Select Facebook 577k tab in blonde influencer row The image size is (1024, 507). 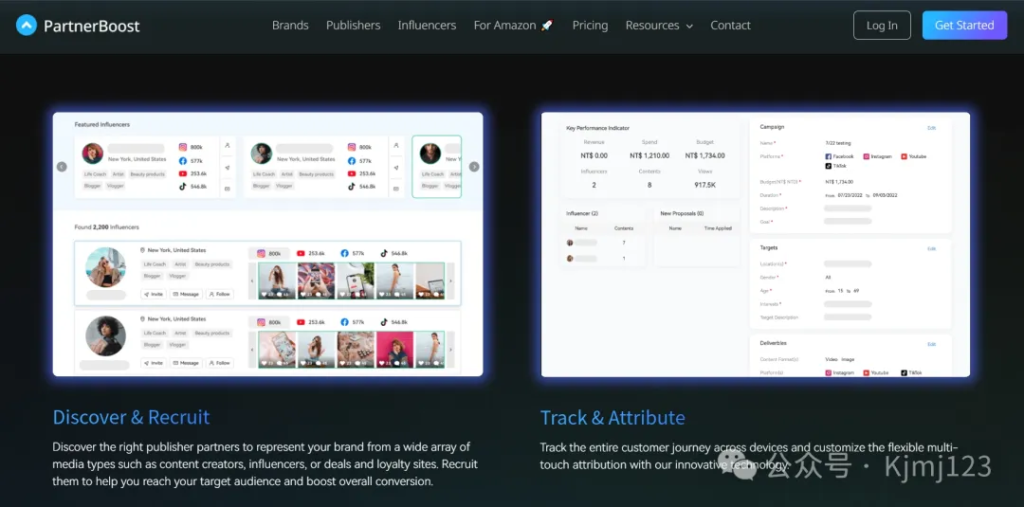[353, 254]
